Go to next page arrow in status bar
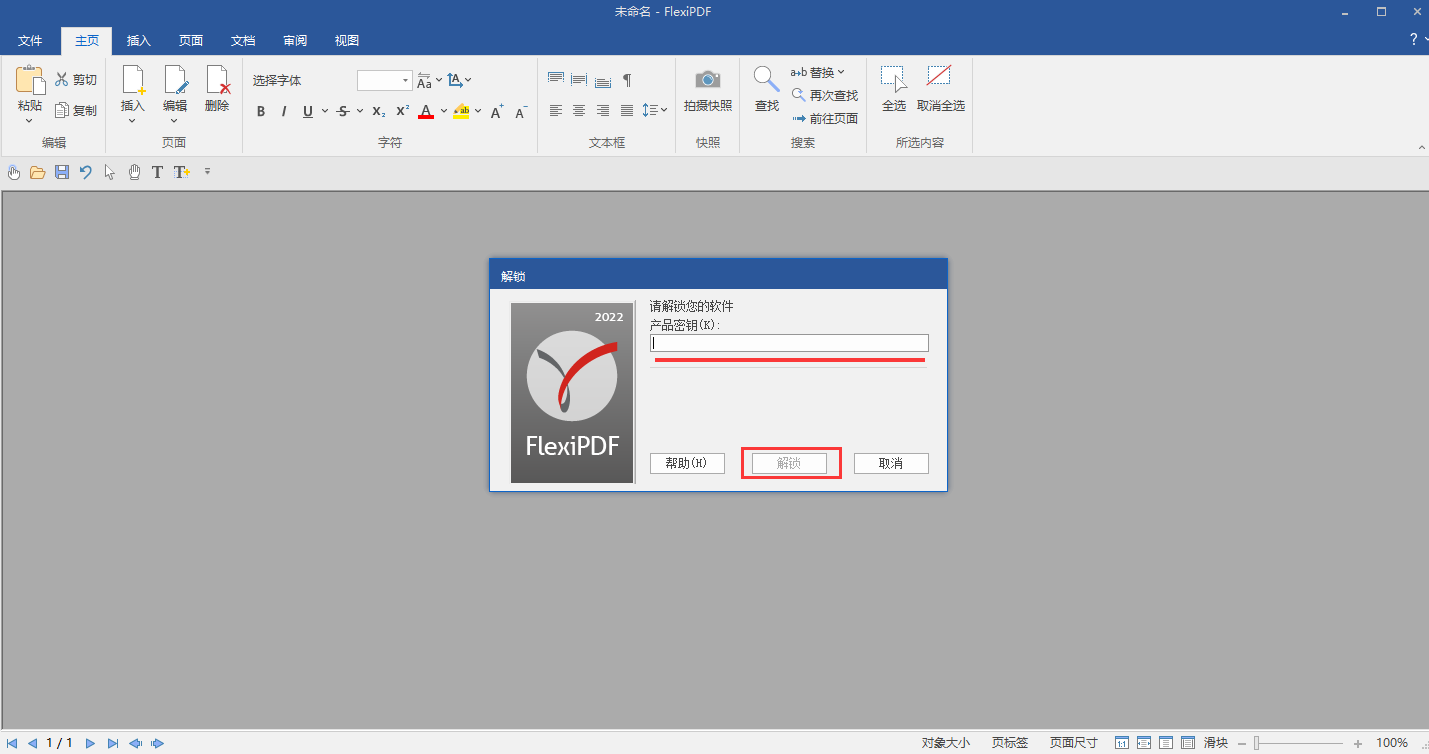 (91, 743)
